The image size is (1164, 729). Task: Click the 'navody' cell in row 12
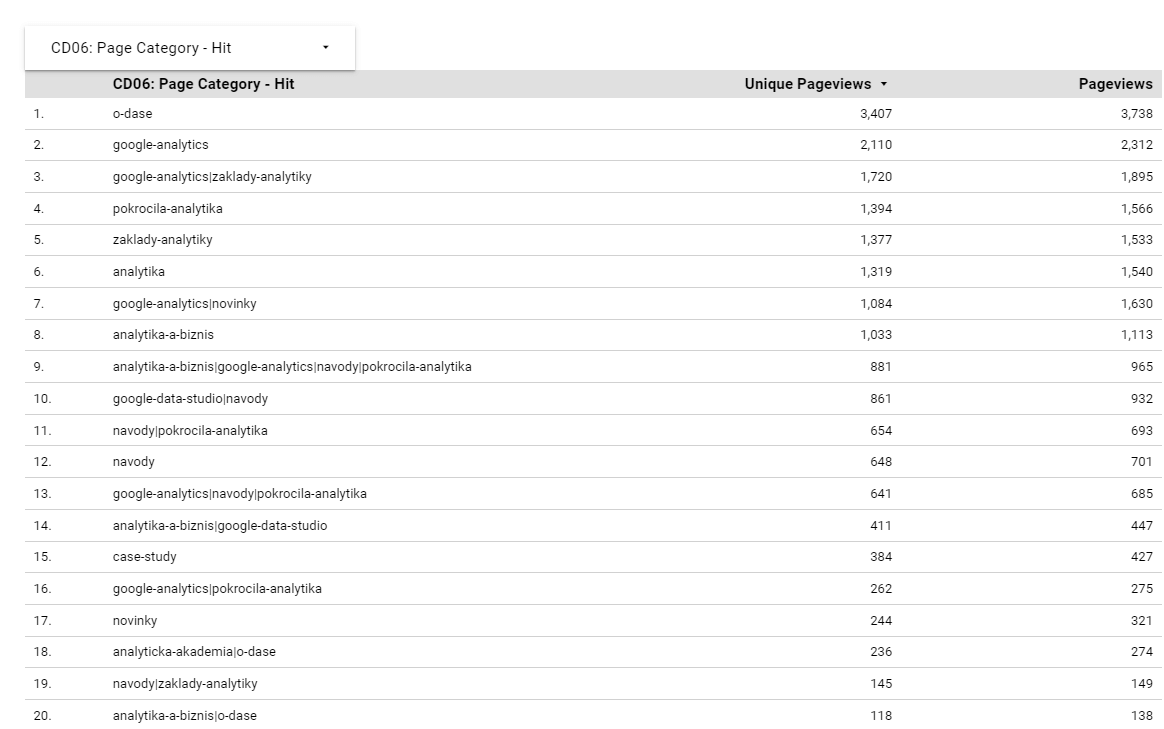click(134, 462)
